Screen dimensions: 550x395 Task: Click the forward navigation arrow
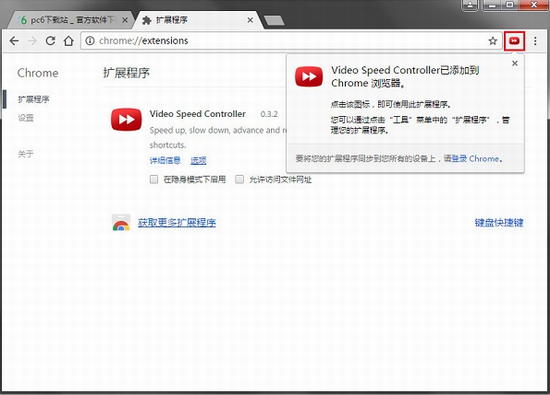(x=32, y=41)
